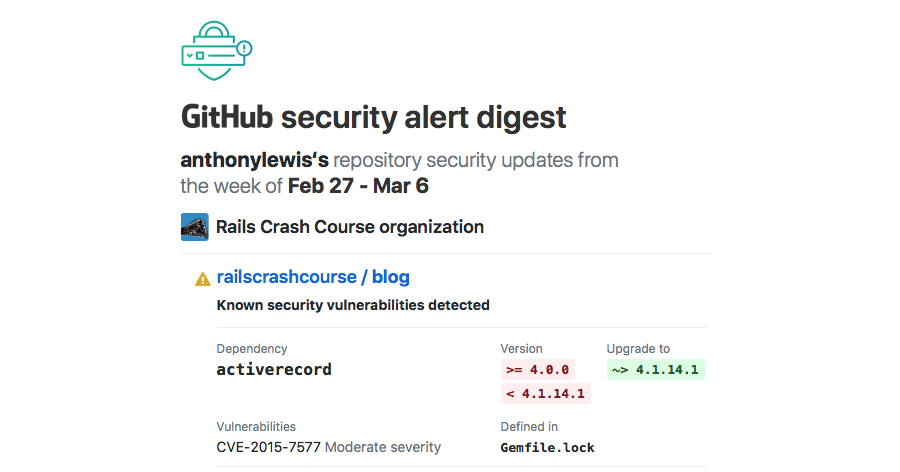This screenshot has width=900, height=472.
Task: Open the railscrashcourse / blog repository link
Action: click(313, 277)
